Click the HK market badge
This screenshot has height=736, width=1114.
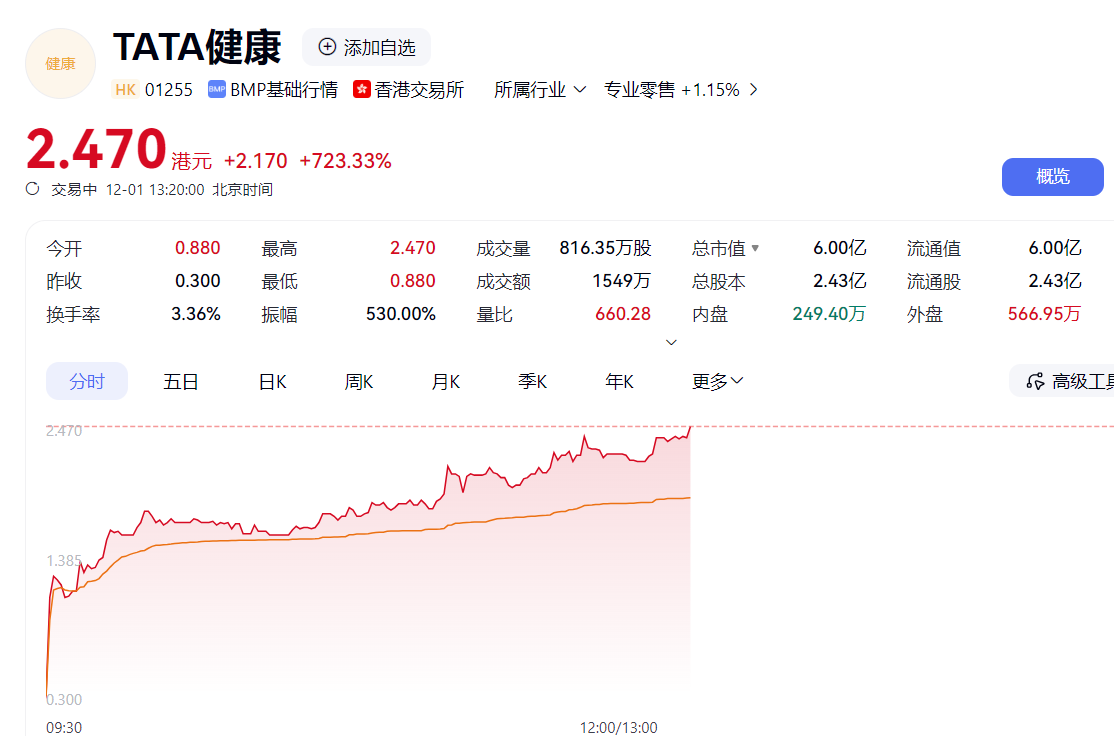coord(126,90)
